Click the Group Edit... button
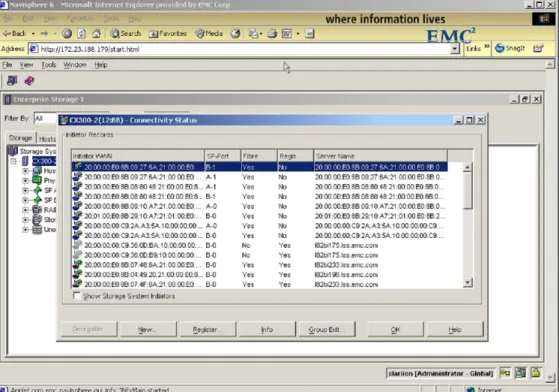559x392 pixels. [x=327, y=329]
